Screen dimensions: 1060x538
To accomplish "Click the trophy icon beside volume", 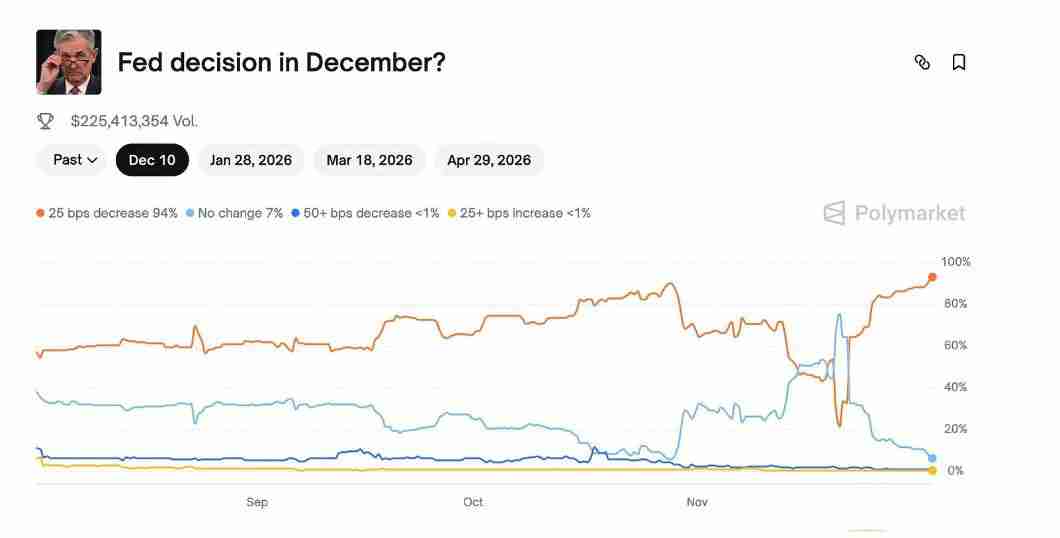I will coord(45,121).
